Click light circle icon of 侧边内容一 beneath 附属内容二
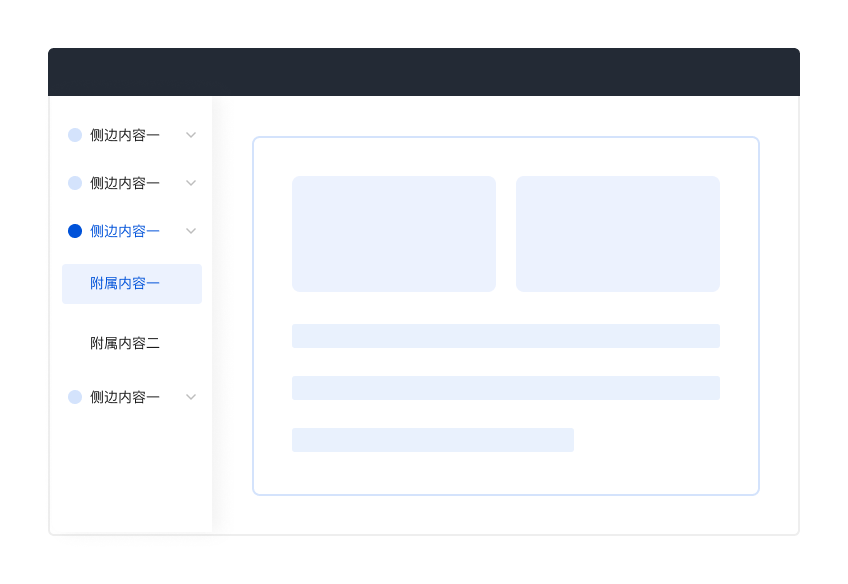 click(75, 397)
